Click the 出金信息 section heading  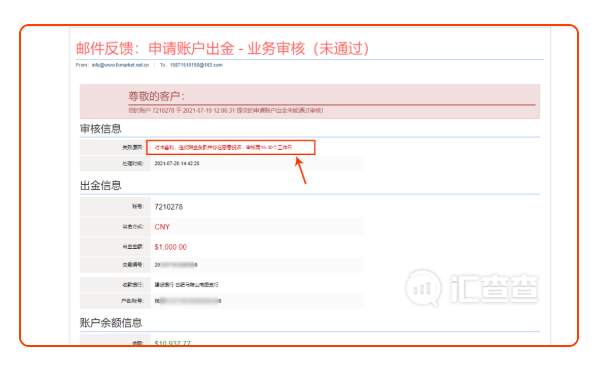coord(101,185)
